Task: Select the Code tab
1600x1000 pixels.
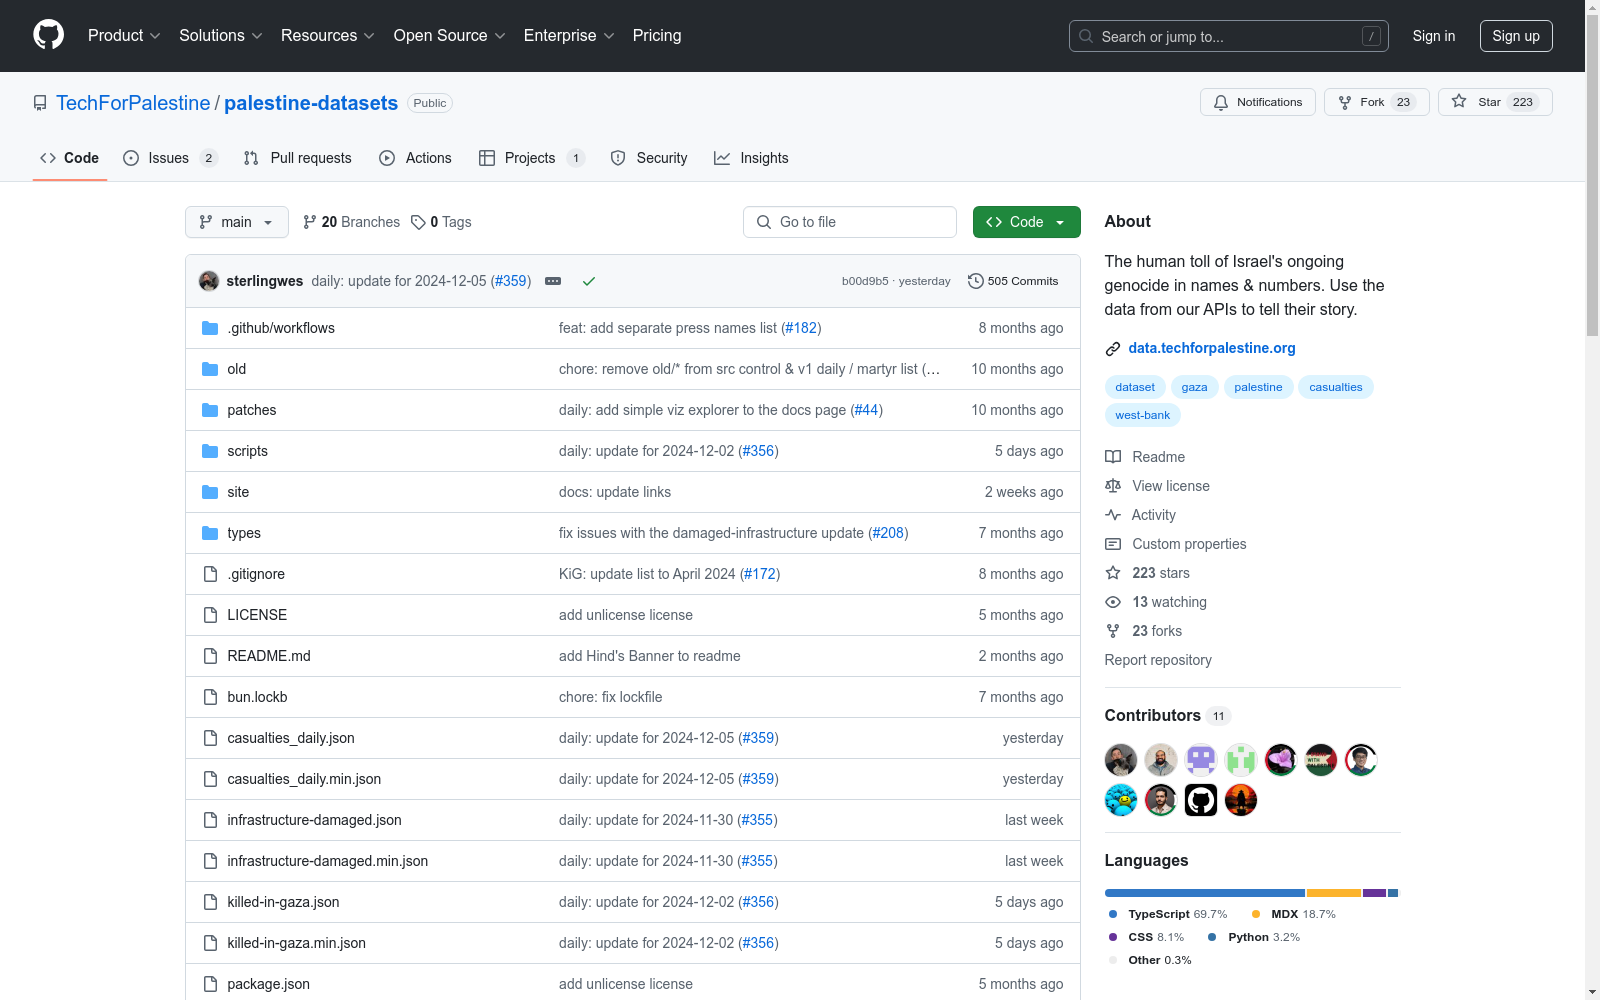Action: (x=70, y=158)
